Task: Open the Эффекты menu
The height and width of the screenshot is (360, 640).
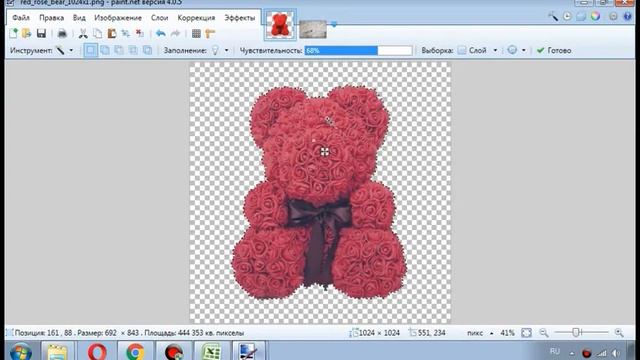Action: [x=240, y=18]
